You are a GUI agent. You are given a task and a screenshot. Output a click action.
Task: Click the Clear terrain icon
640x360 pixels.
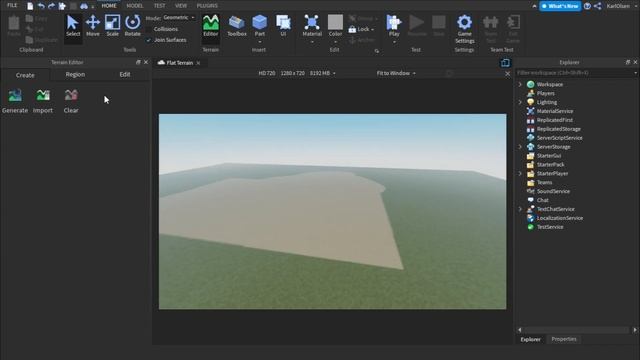71,101
